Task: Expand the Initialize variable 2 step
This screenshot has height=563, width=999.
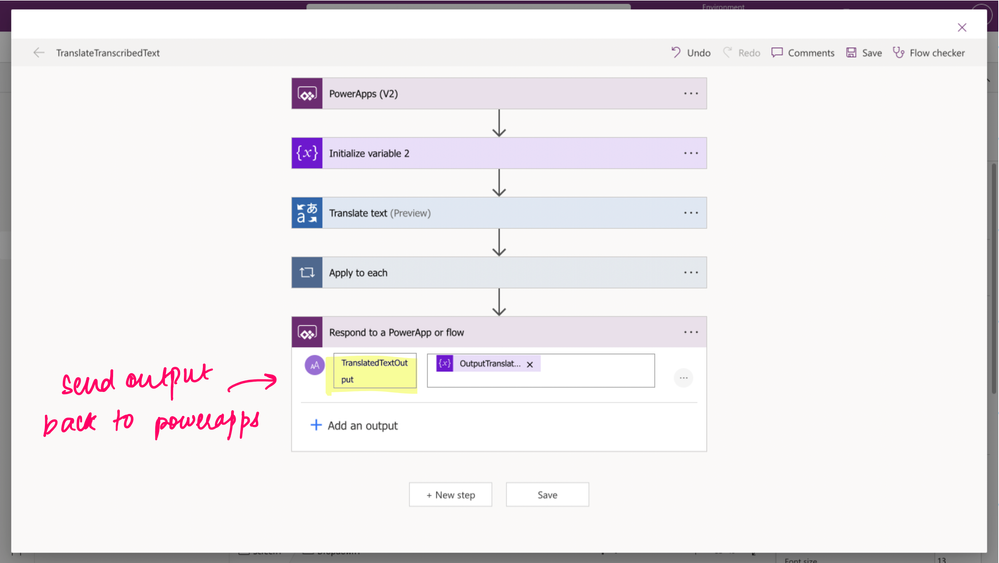Action: pyautogui.click(x=499, y=153)
